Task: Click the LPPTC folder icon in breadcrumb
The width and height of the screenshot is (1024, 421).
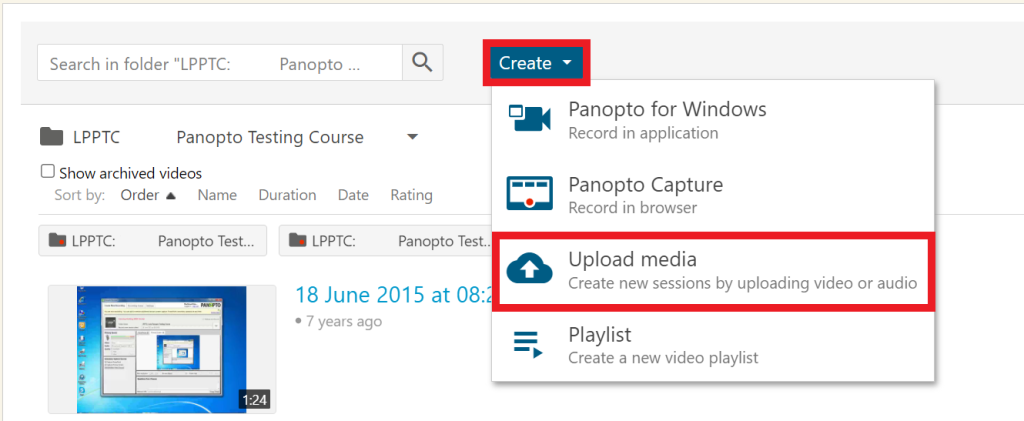Action: coord(52,137)
